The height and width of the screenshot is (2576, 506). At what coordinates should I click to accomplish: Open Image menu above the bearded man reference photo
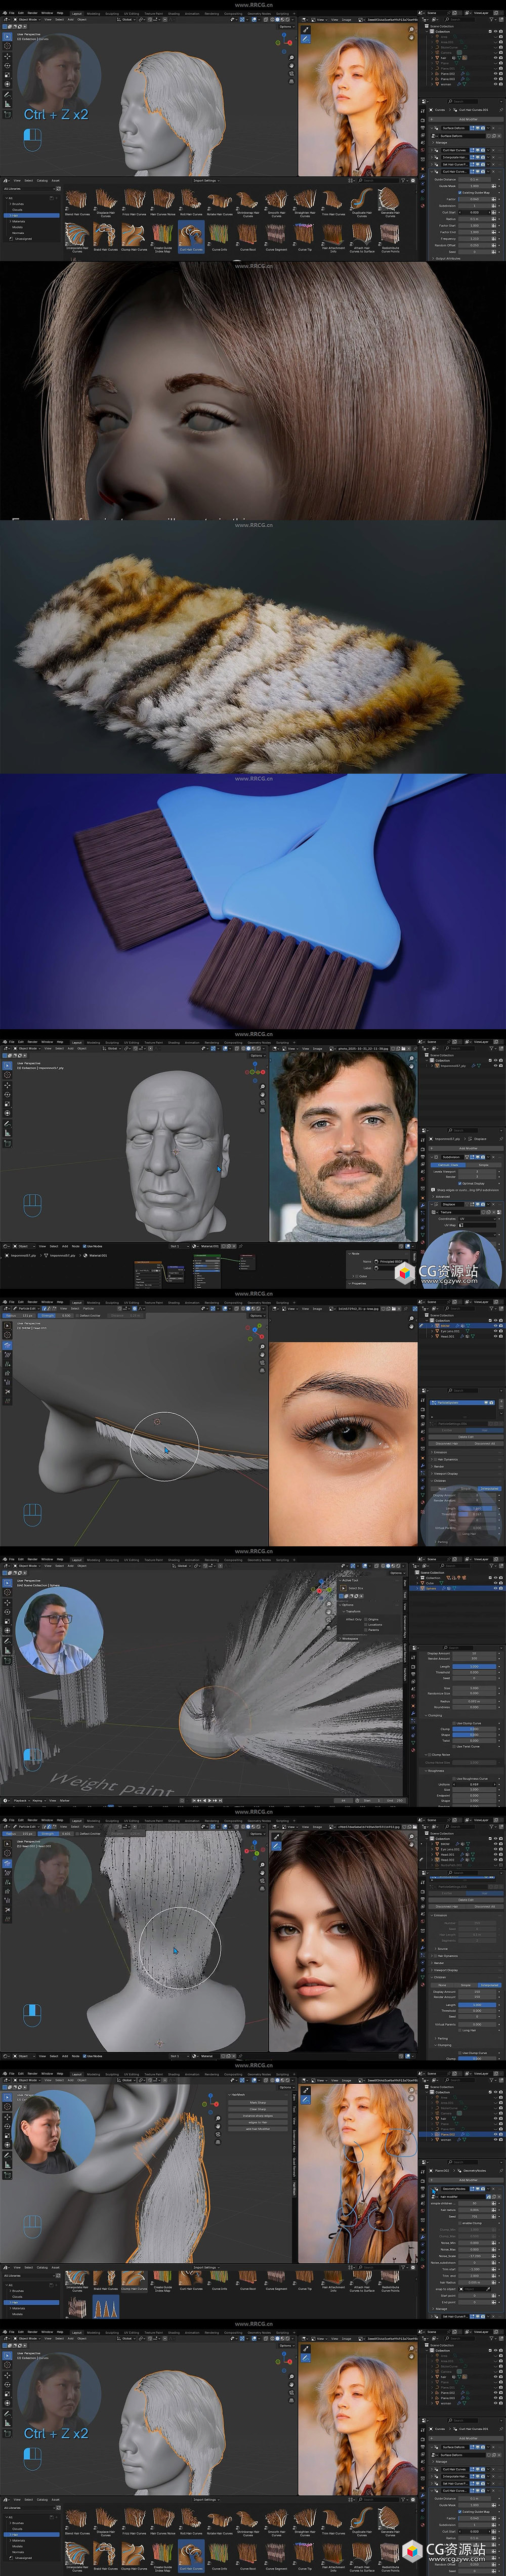(317, 1049)
